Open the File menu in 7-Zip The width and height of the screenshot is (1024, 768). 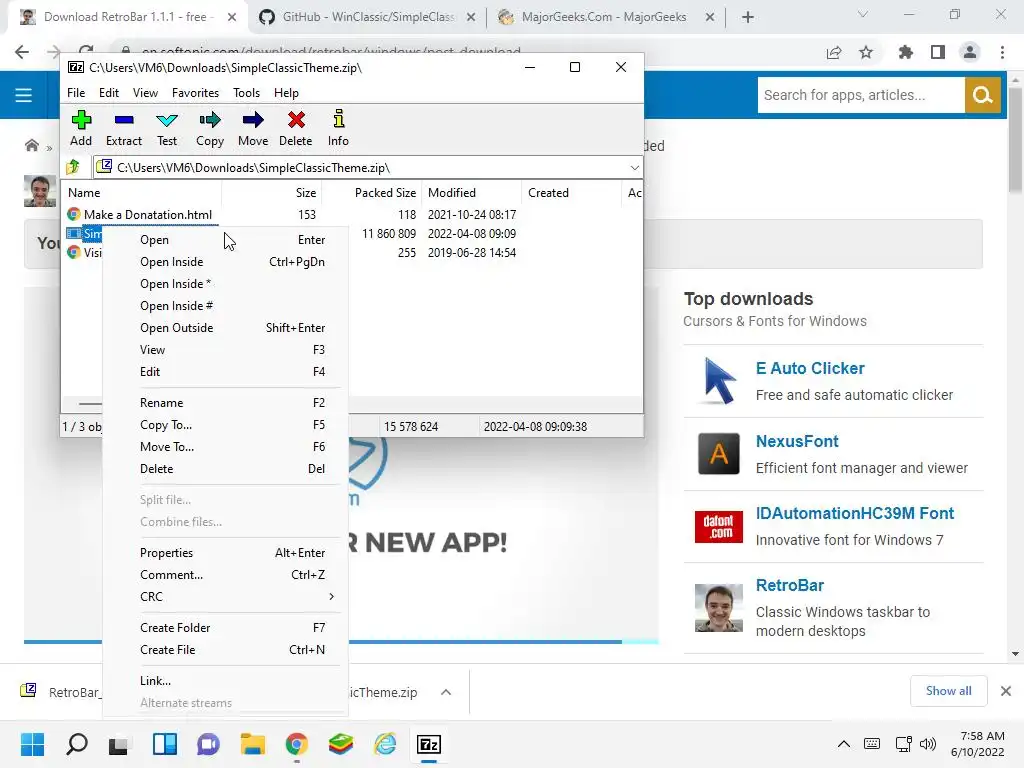click(x=76, y=93)
